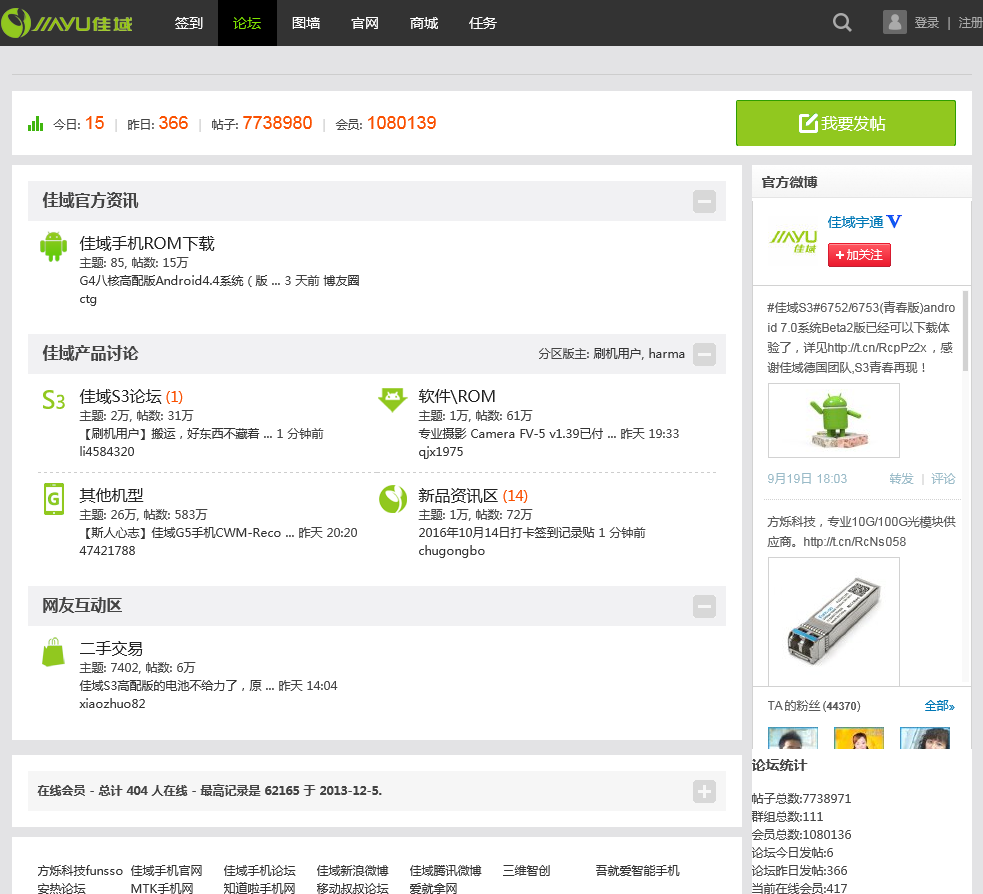The width and height of the screenshot is (983, 894).
Task: Open the 商城 nav tab
Action: pyautogui.click(x=424, y=23)
